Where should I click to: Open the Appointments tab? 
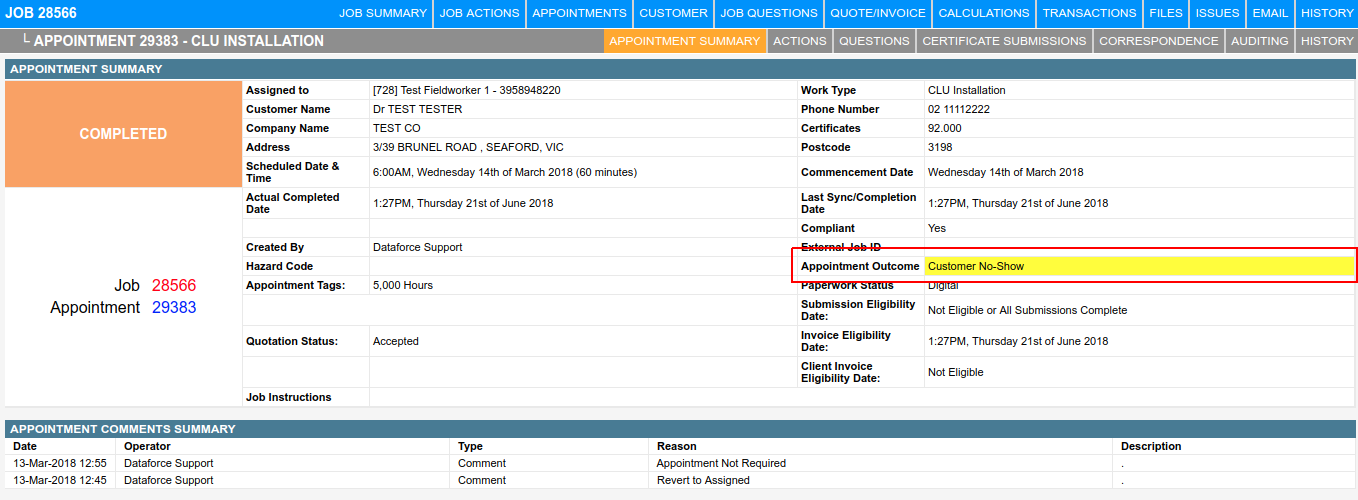click(579, 13)
